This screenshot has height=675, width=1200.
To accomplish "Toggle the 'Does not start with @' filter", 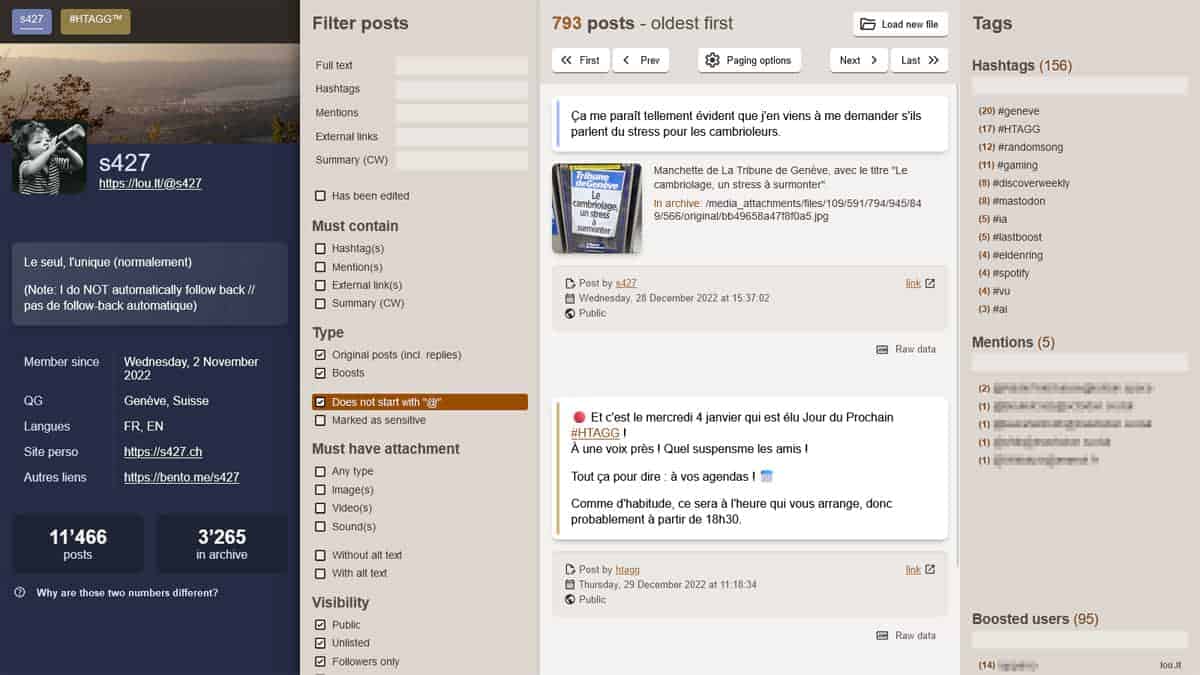I will [x=319, y=401].
